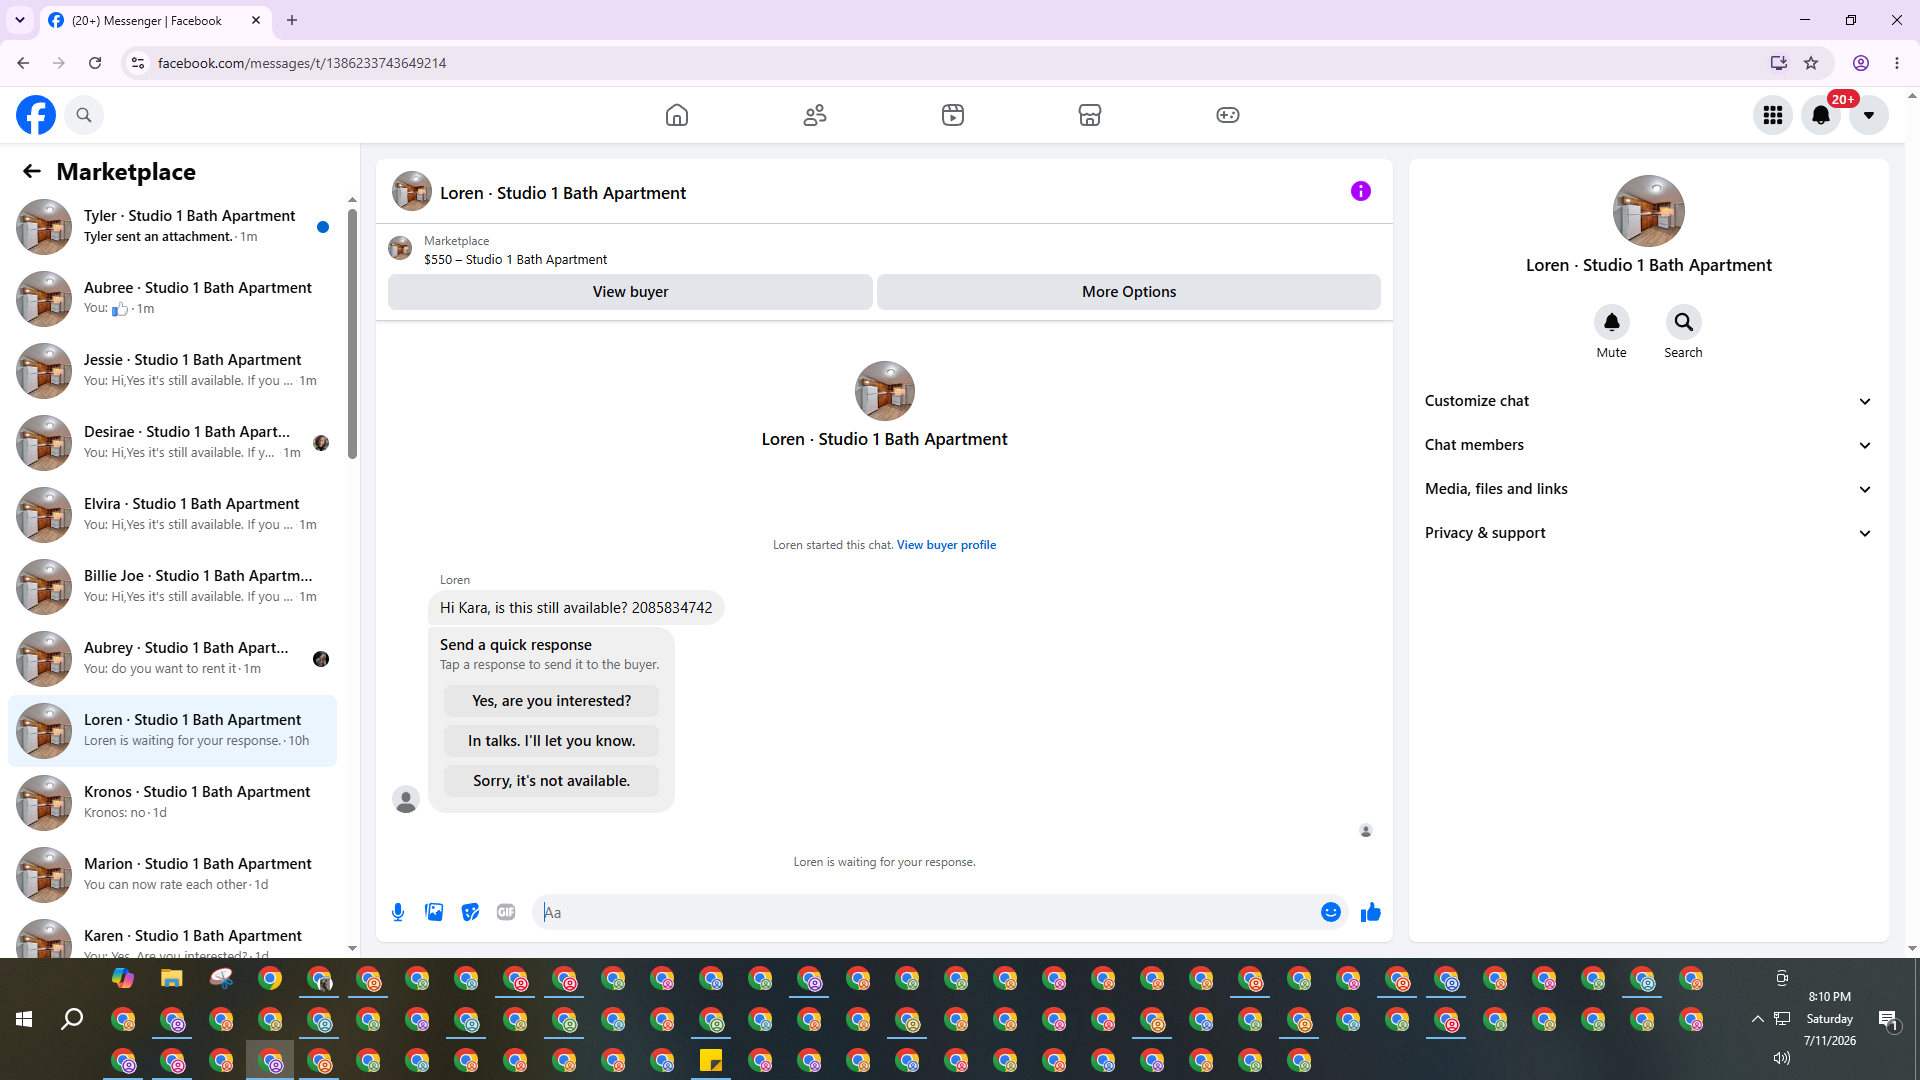Open the account dropdown arrow

(x=1869, y=115)
